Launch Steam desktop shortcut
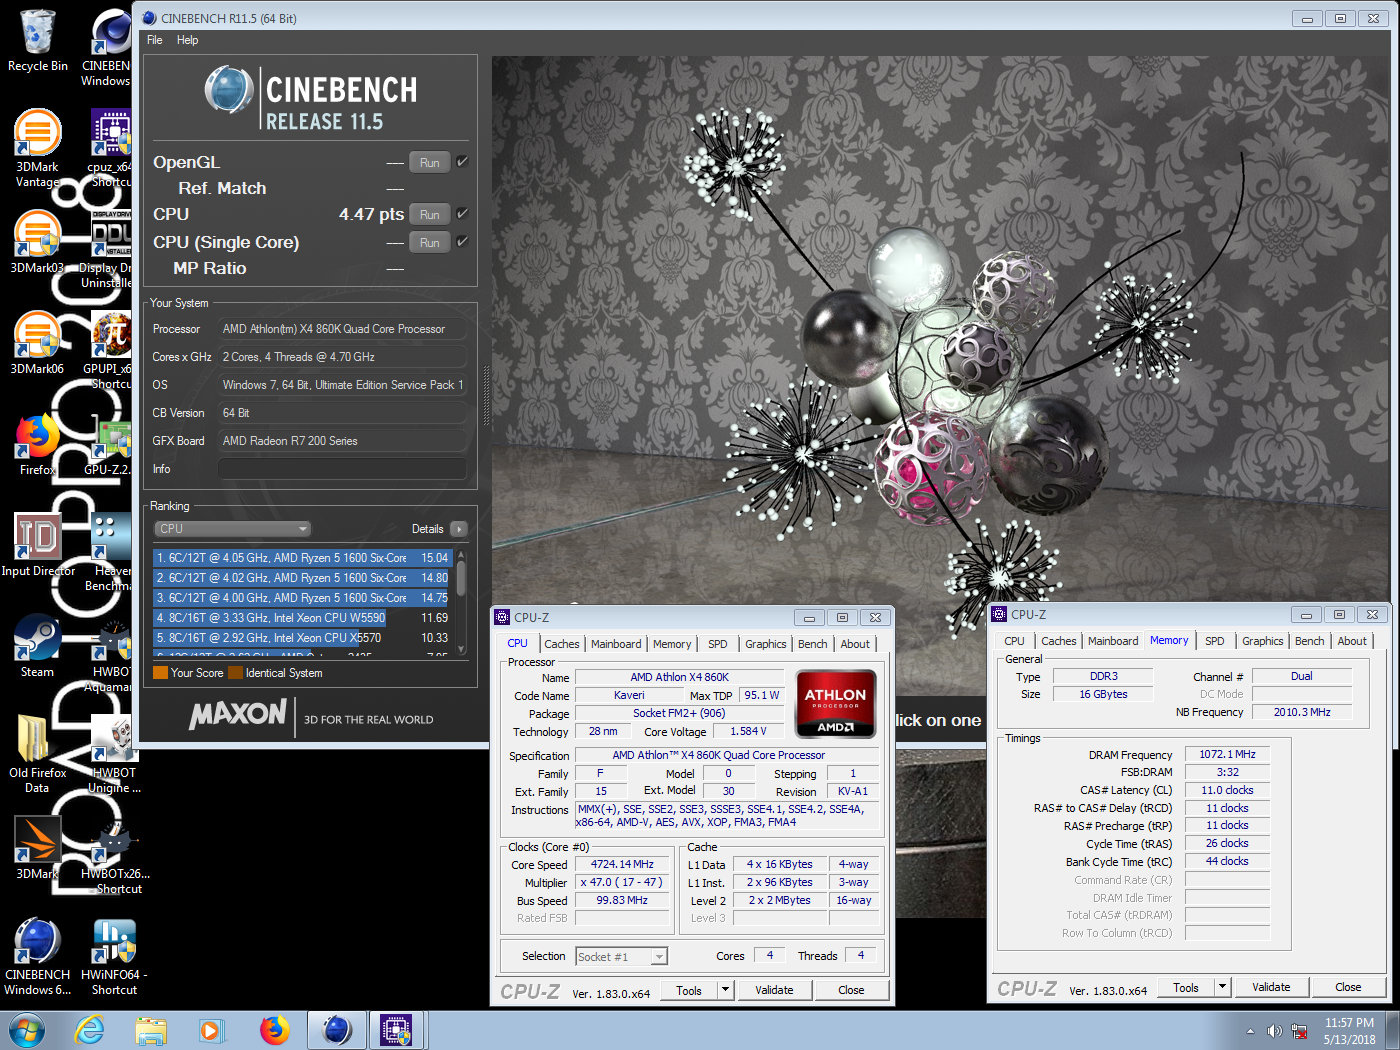The image size is (1400, 1050). pos(38,646)
